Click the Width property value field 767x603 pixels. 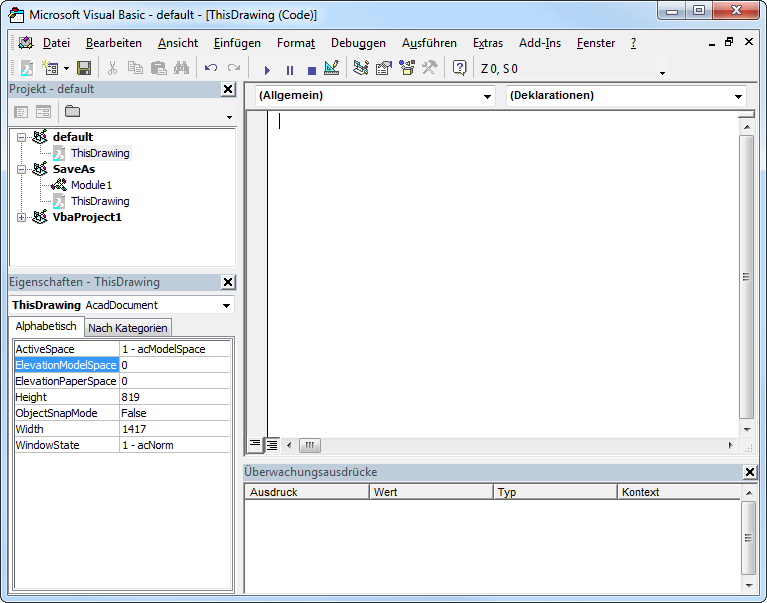click(x=174, y=429)
